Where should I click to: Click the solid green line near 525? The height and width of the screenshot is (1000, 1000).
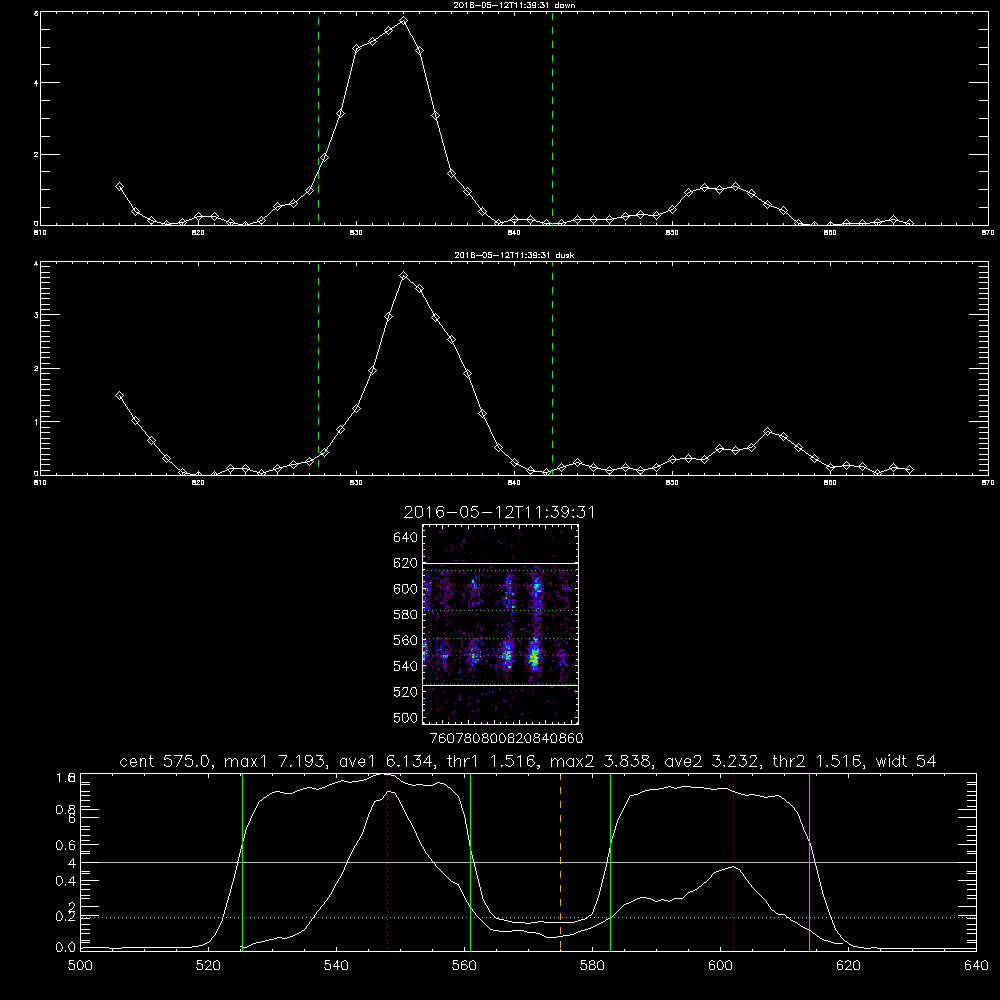242,862
